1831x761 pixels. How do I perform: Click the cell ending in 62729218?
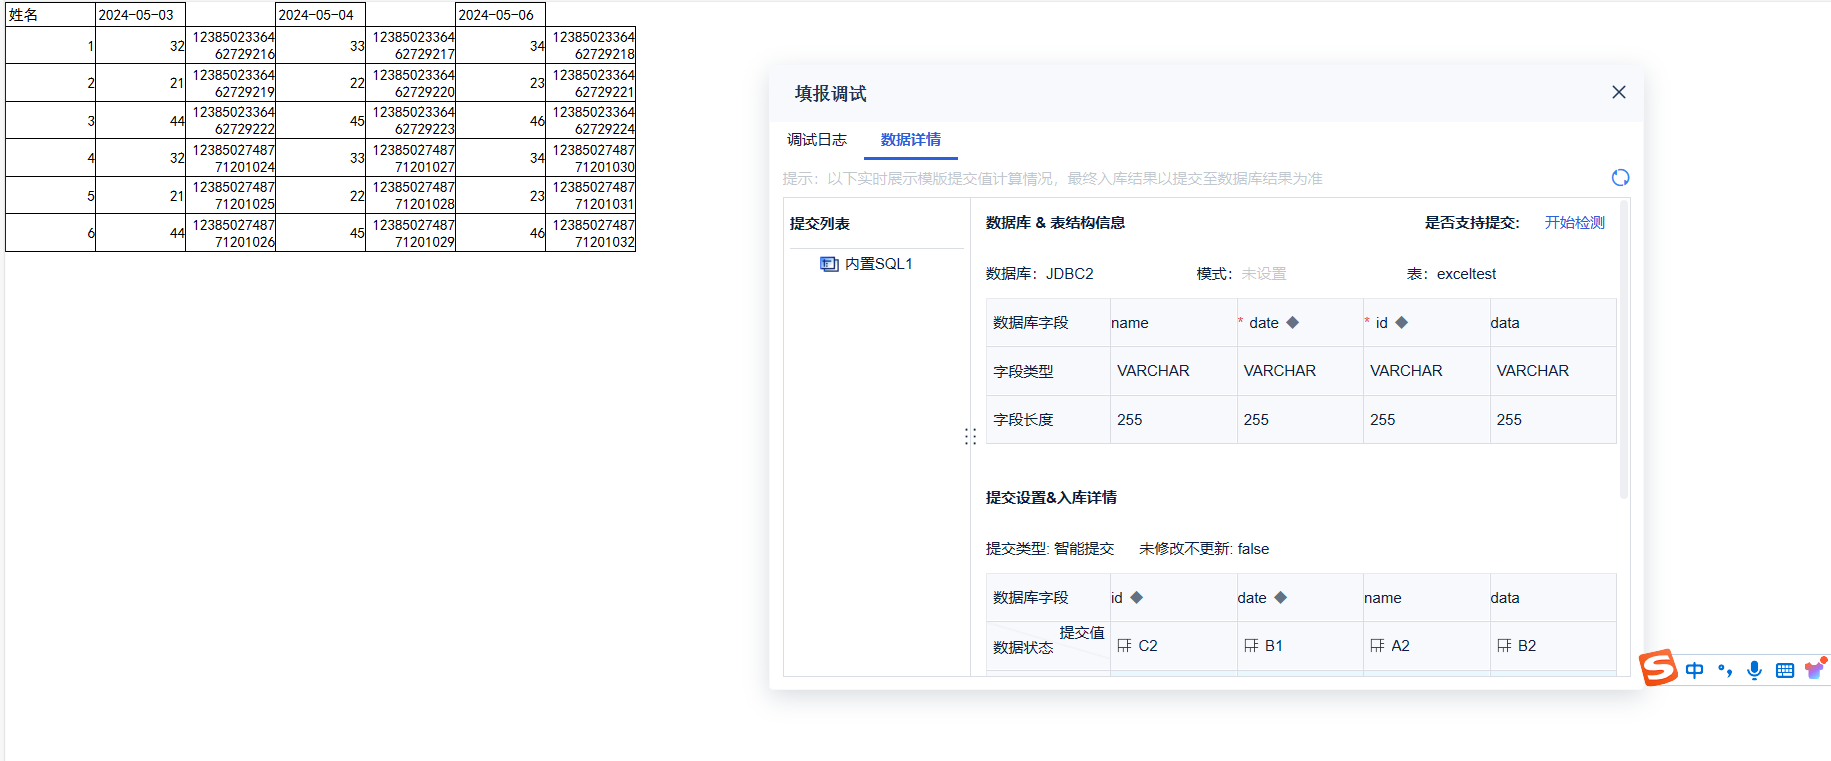(590, 45)
